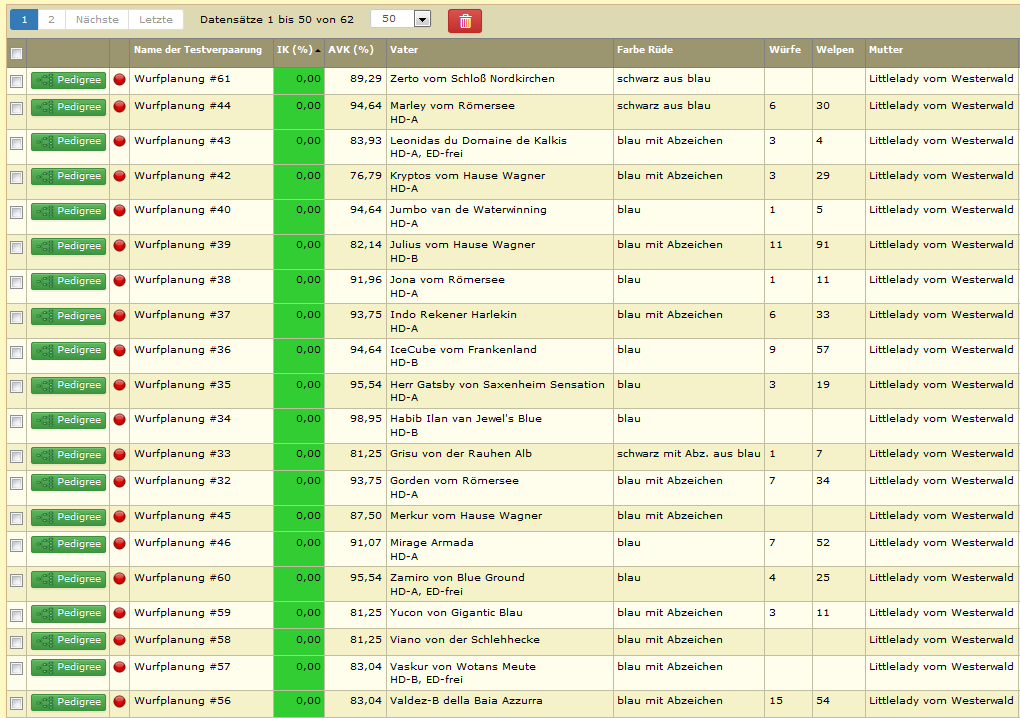Click red status dot for Wurfplanung #42
This screenshot has width=1020, height=718.
[x=120, y=176]
